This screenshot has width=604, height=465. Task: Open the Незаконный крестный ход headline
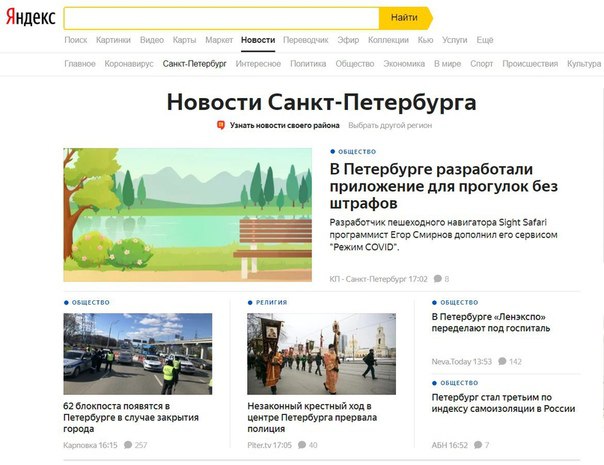312,417
